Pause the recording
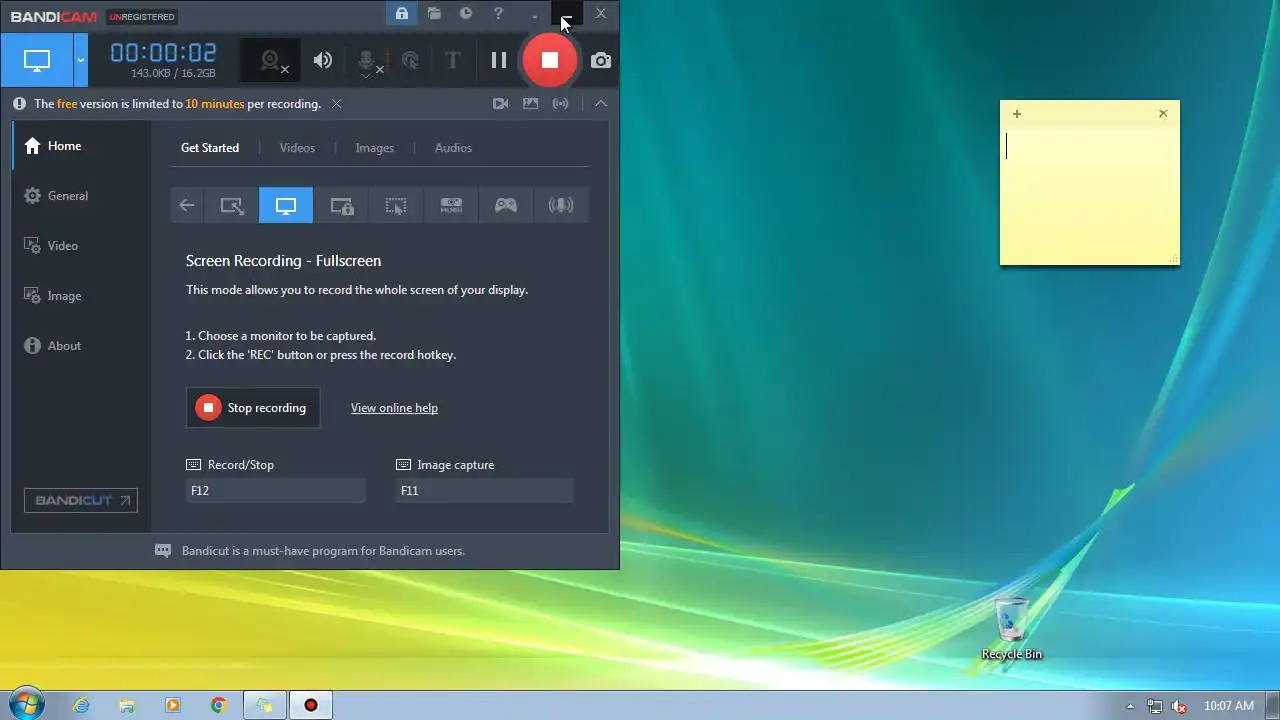This screenshot has height=720, width=1280. tap(498, 60)
